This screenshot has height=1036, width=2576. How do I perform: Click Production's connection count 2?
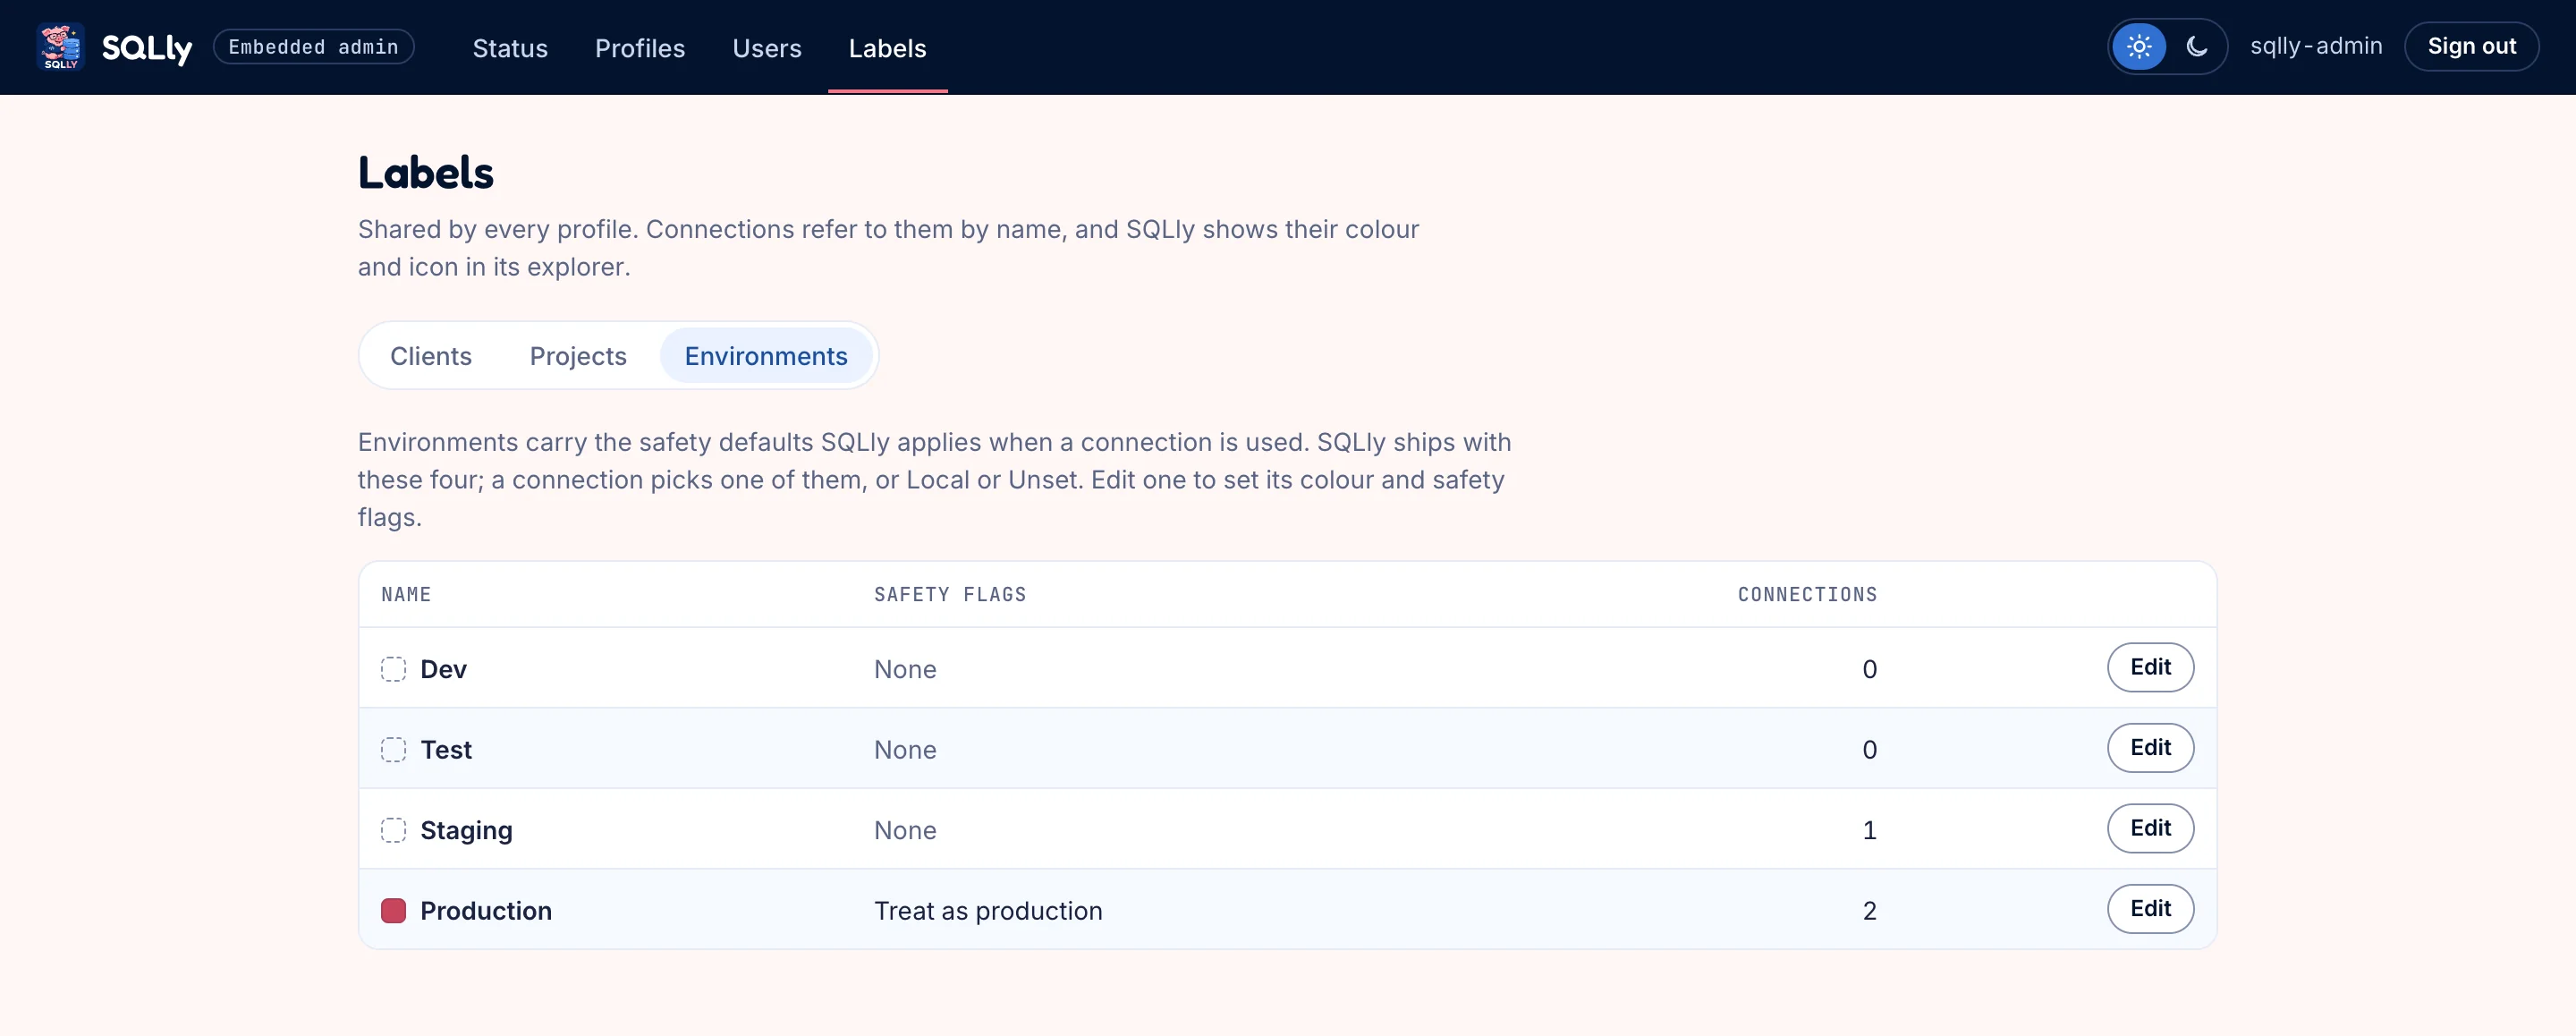coord(1869,910)
